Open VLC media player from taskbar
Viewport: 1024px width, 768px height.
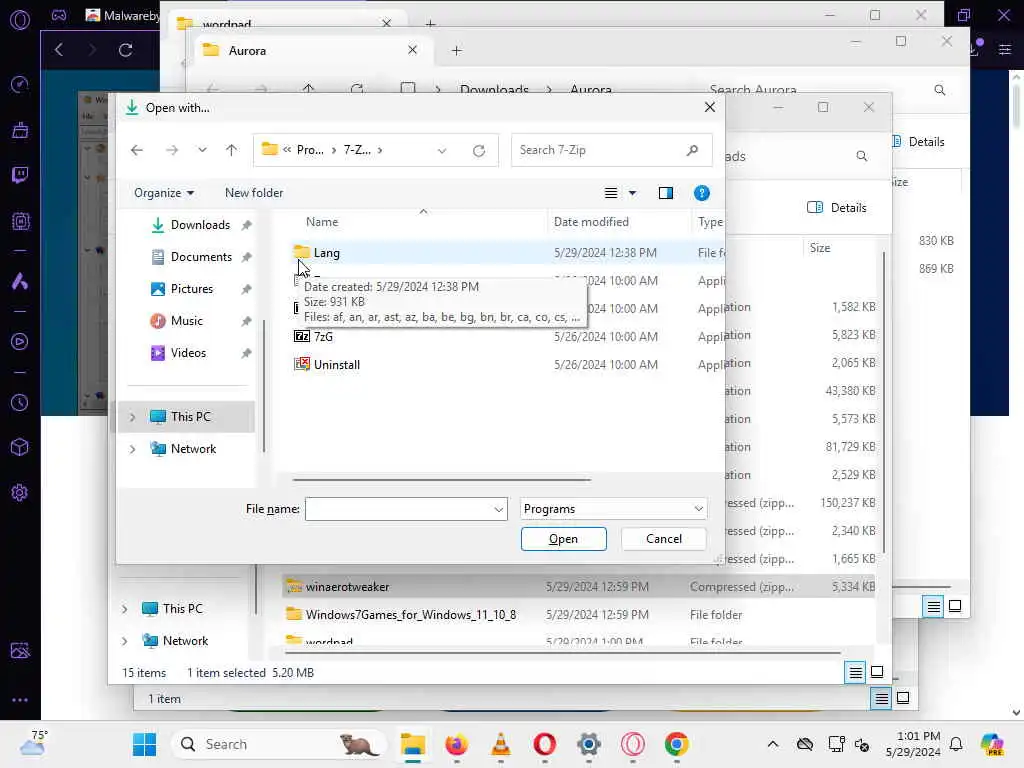500,744
